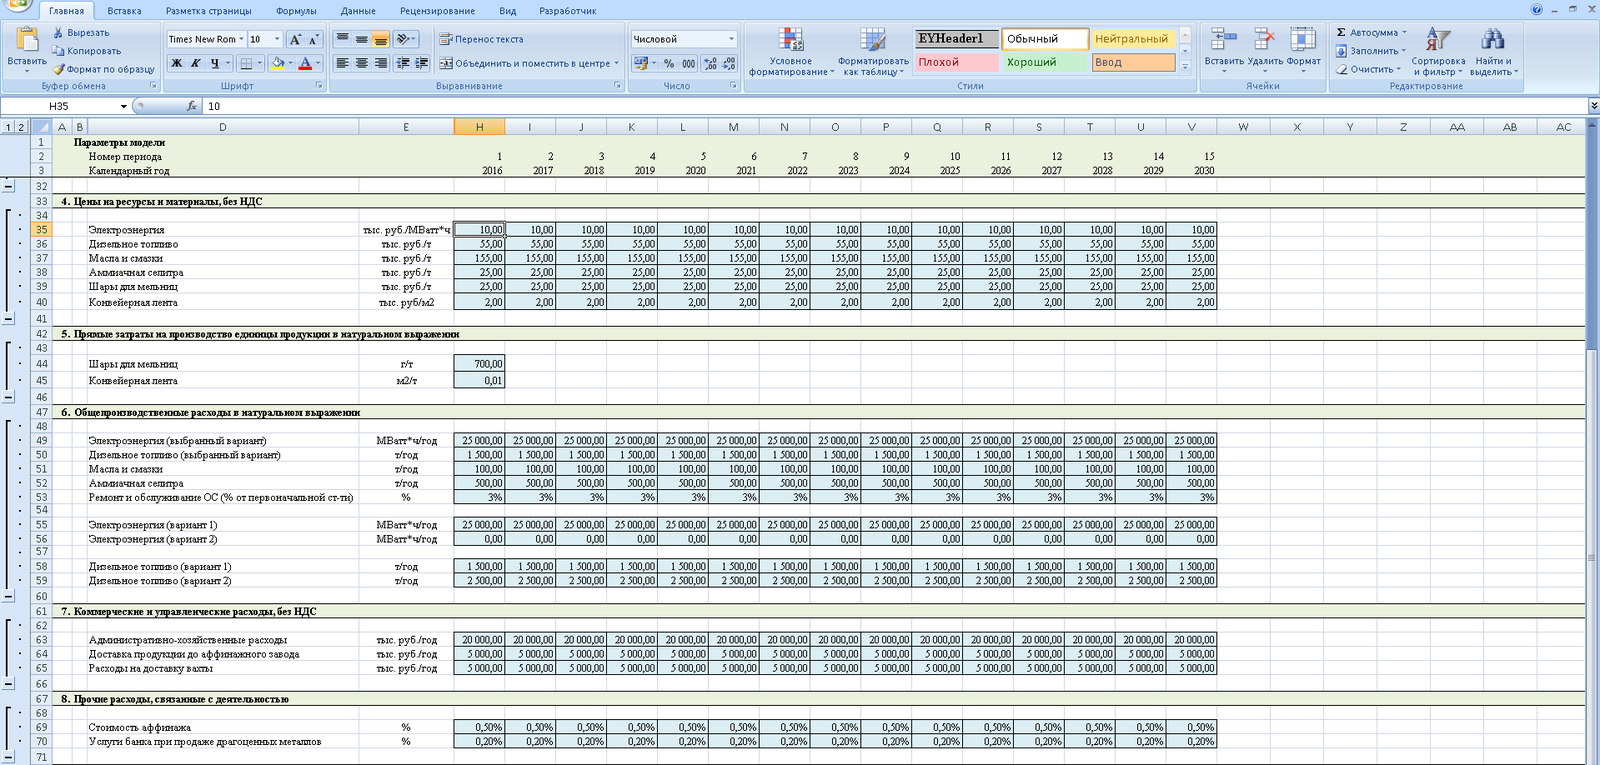Apply the Плохой cell style
This screenshot has height=765, width=1600.
click(x=955, y=62)
